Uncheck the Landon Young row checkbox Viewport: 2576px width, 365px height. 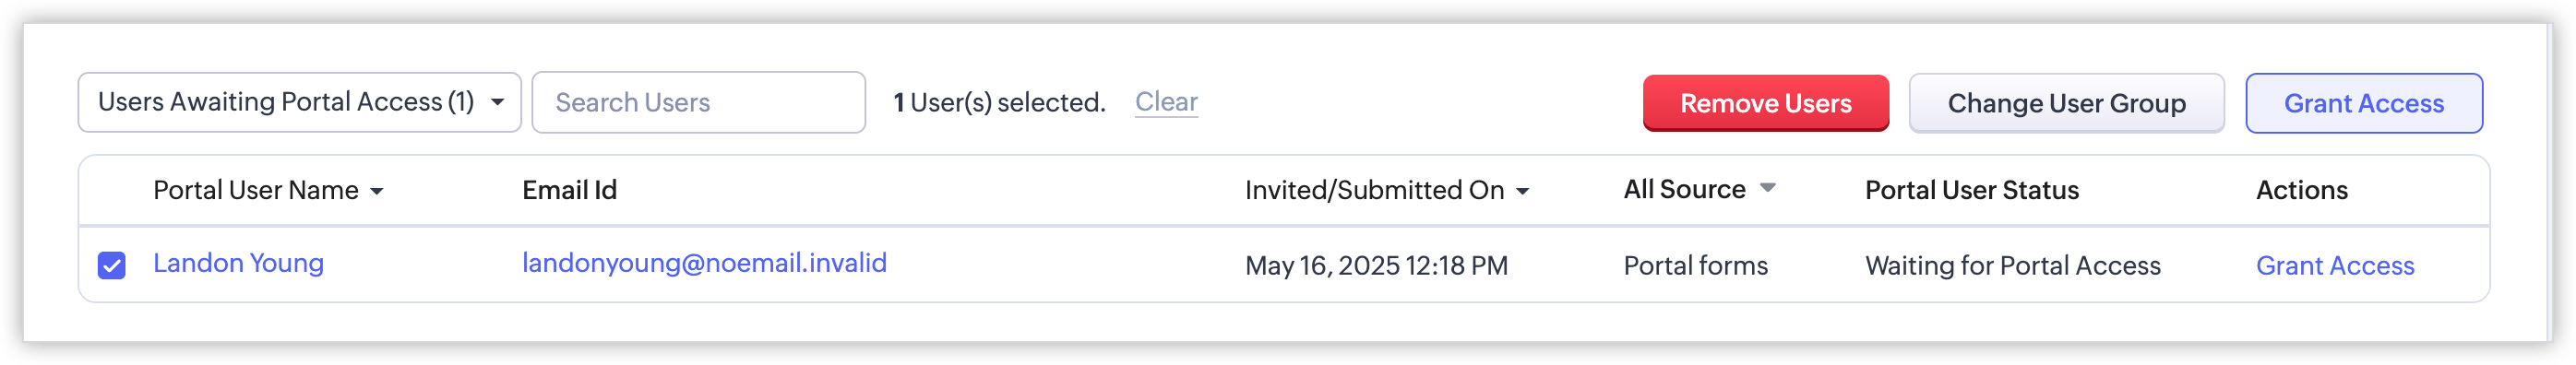(x=111, y=265)
